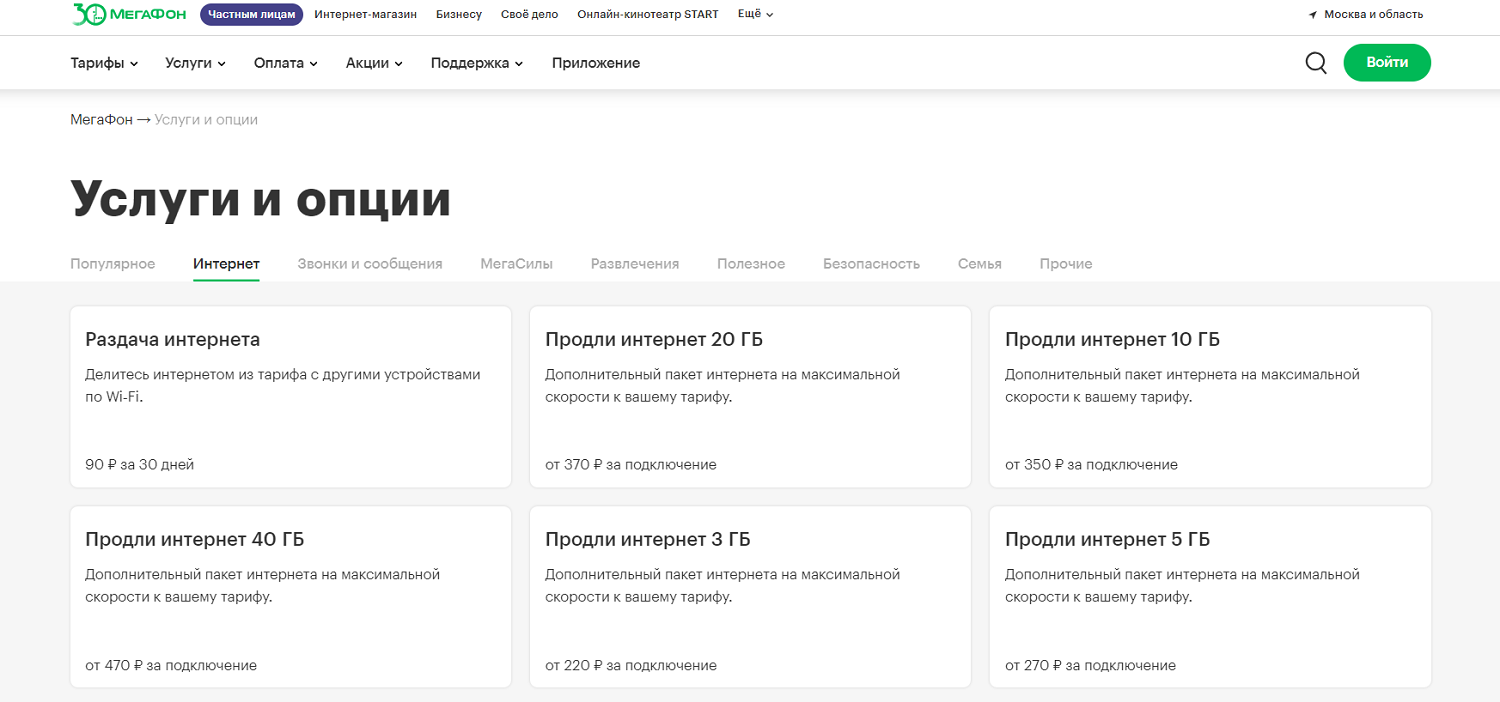Click the text от 220 ₽ за подключение

click(631, 665)
